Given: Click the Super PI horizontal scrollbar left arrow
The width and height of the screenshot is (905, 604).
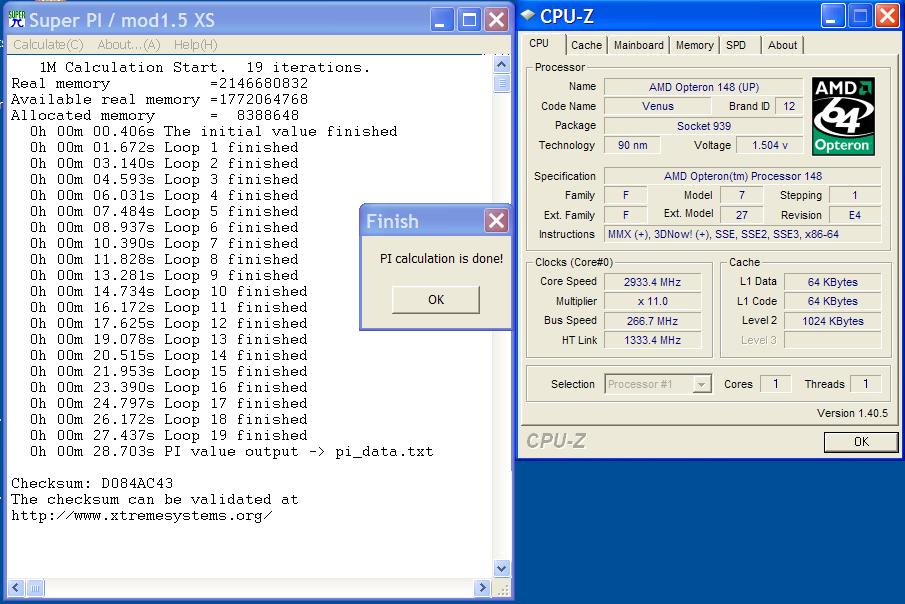Looking at the screenshot, I should (16, 588).
